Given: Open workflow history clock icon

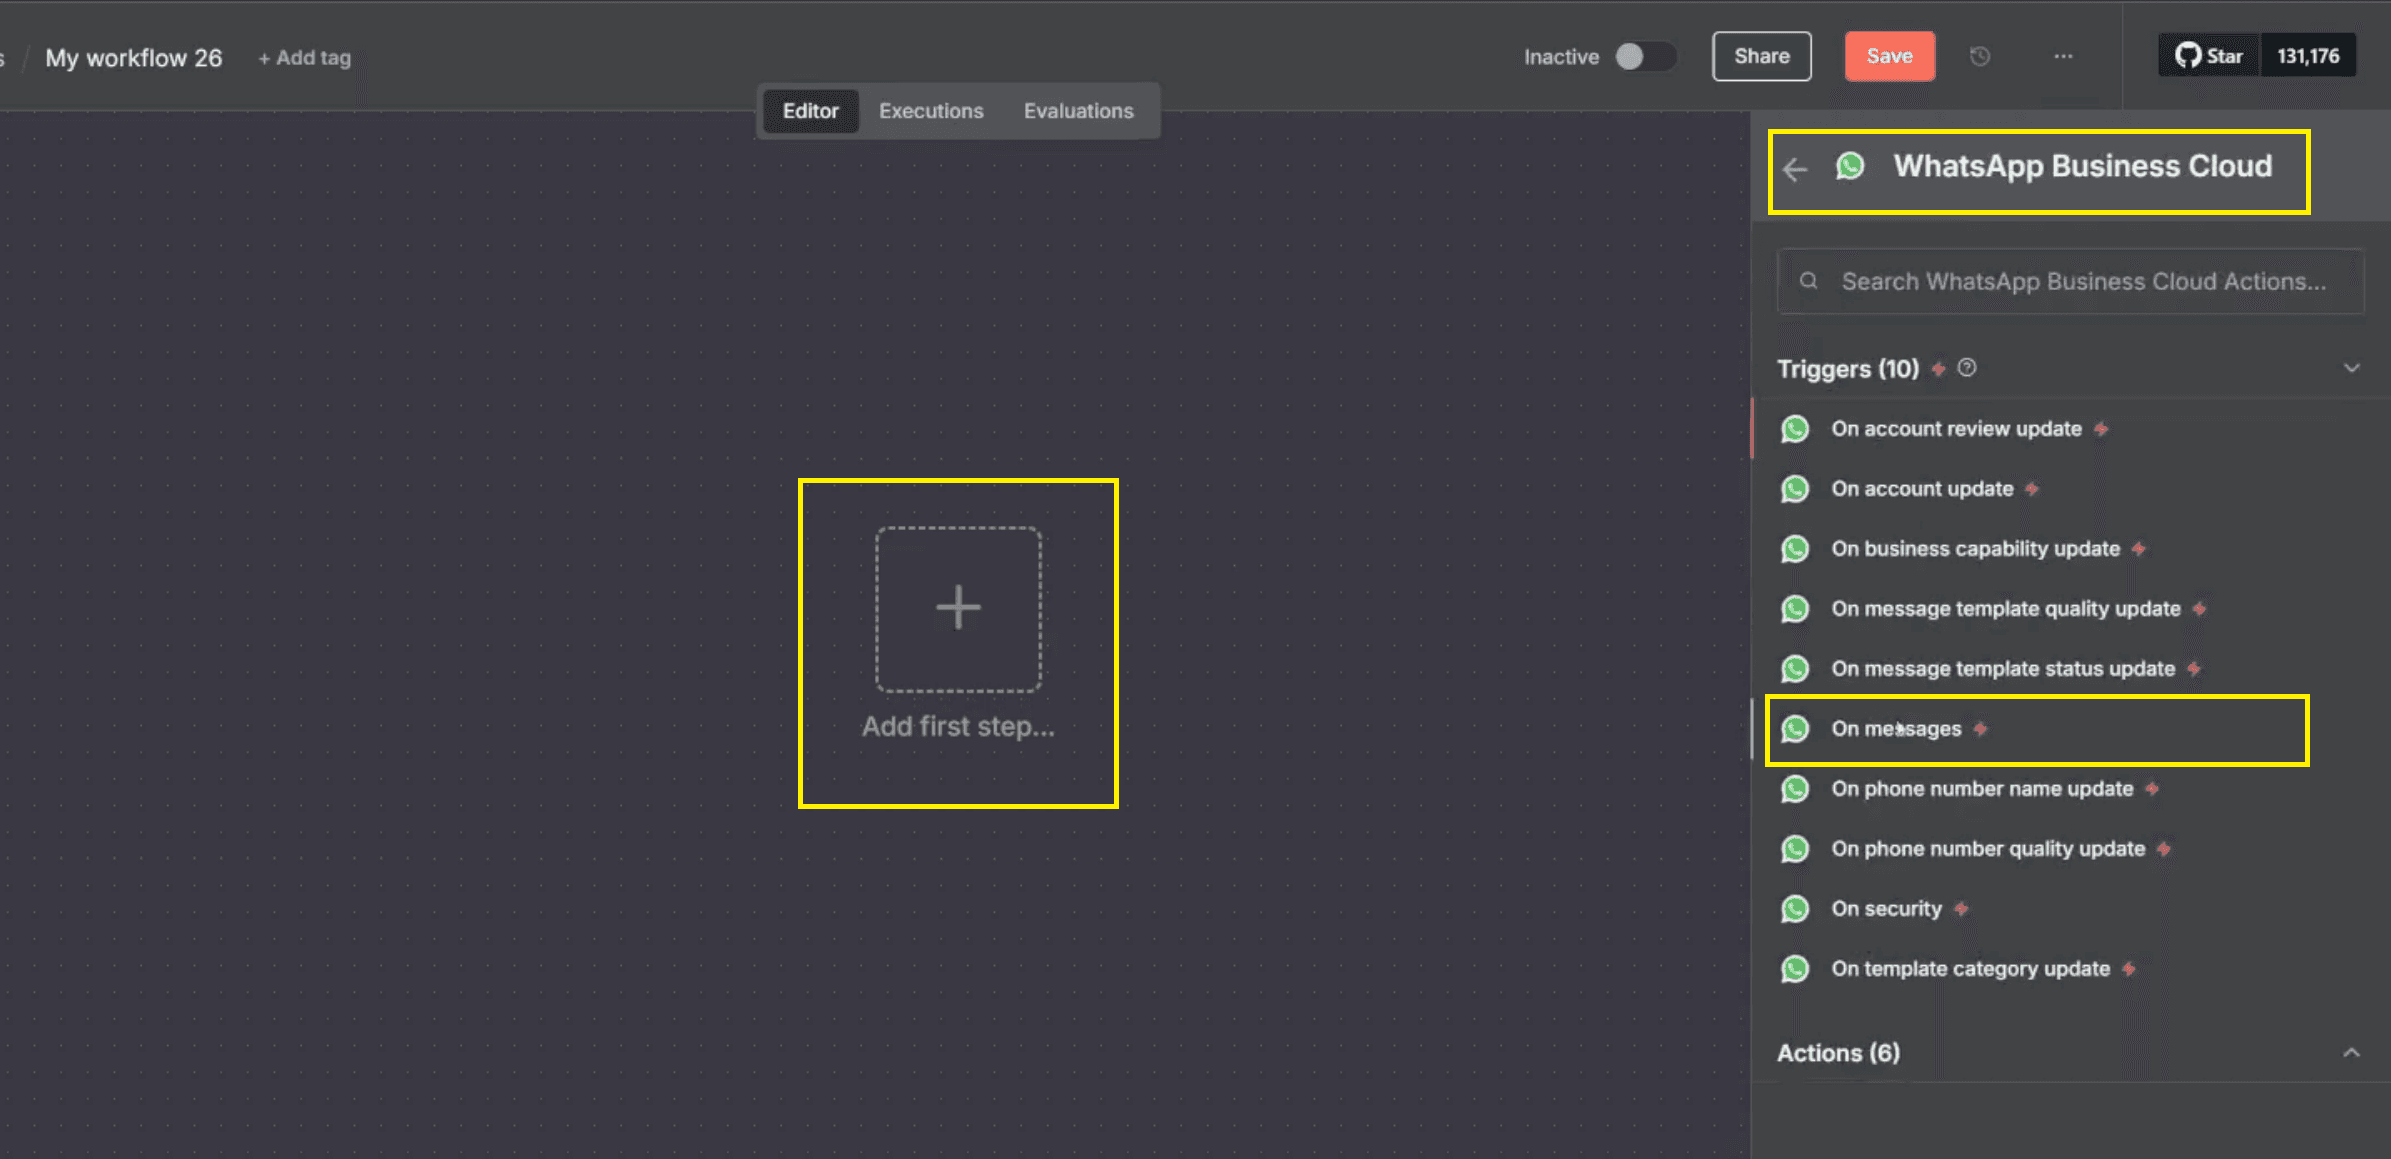Looking at the screenshot, I should pyautogui.click(x=1980, y=56).
